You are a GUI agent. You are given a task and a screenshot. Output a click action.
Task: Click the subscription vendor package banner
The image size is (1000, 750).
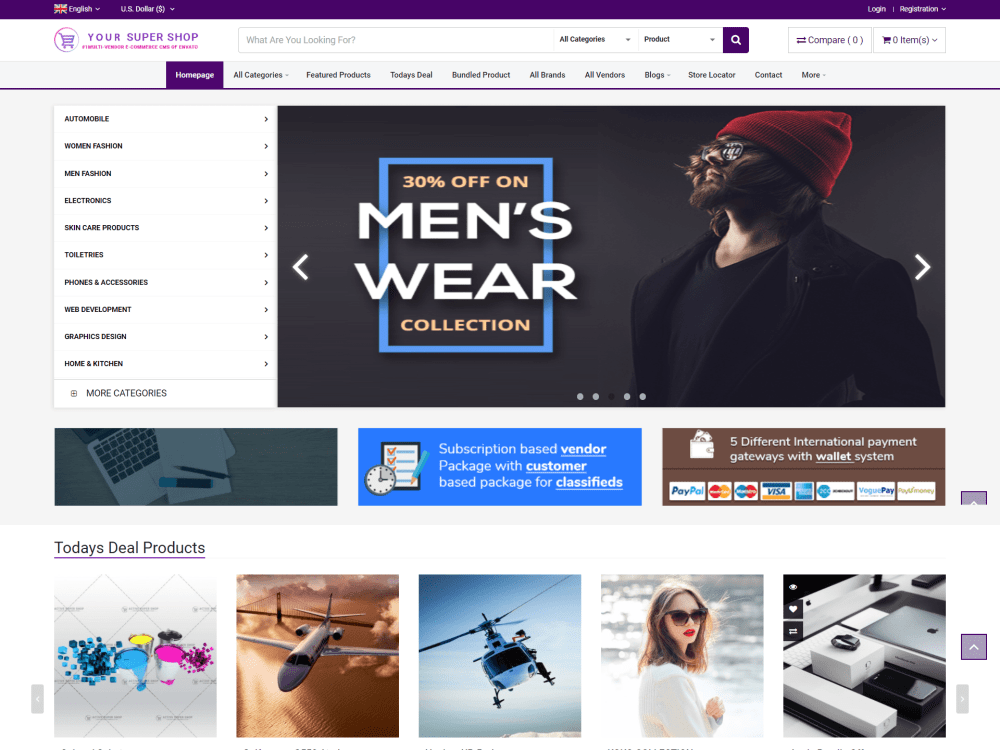(x=499, y=467)
